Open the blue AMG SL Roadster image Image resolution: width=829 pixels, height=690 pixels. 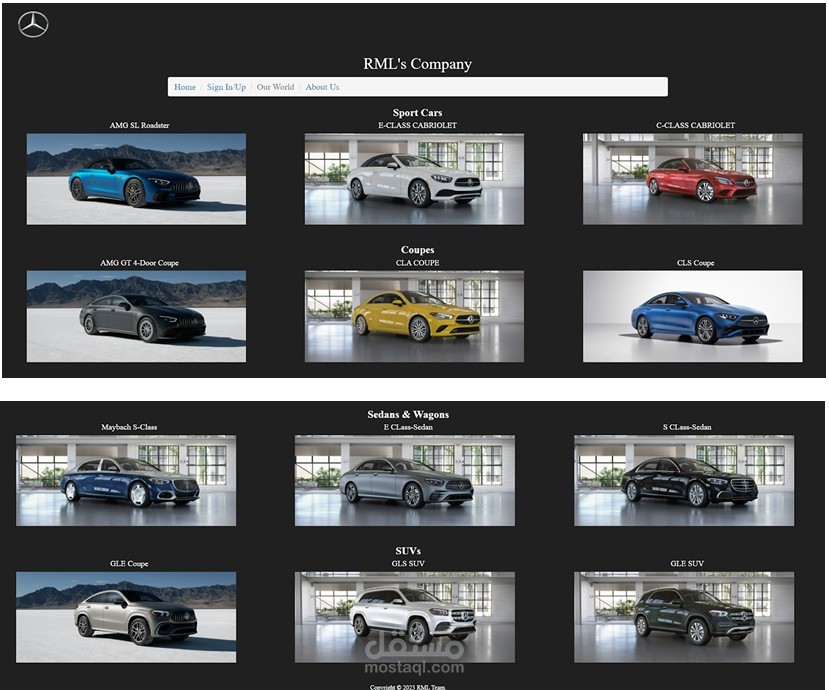136,179
